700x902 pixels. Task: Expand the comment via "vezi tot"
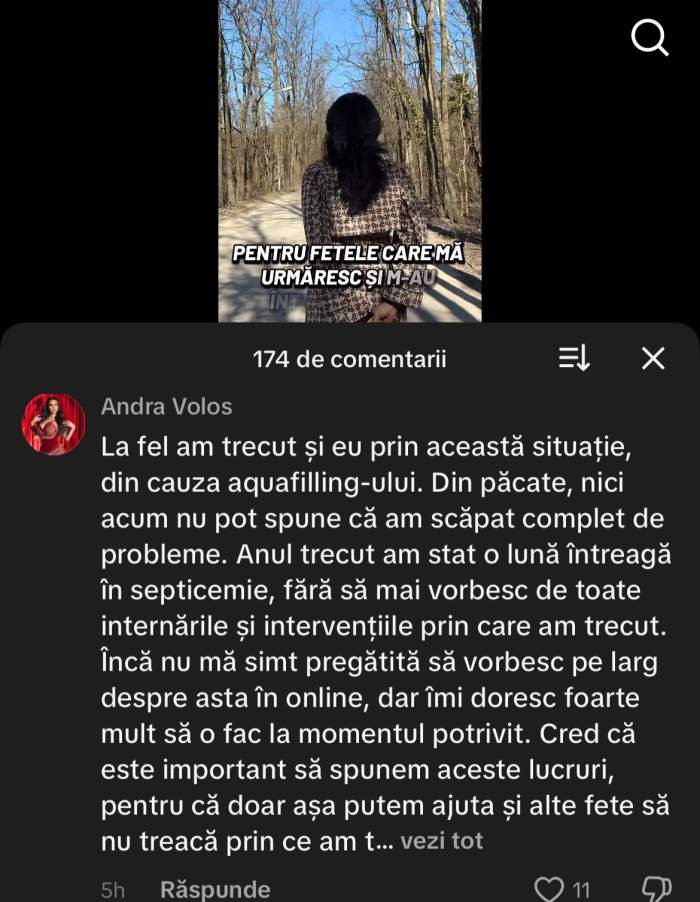(442, 841)
